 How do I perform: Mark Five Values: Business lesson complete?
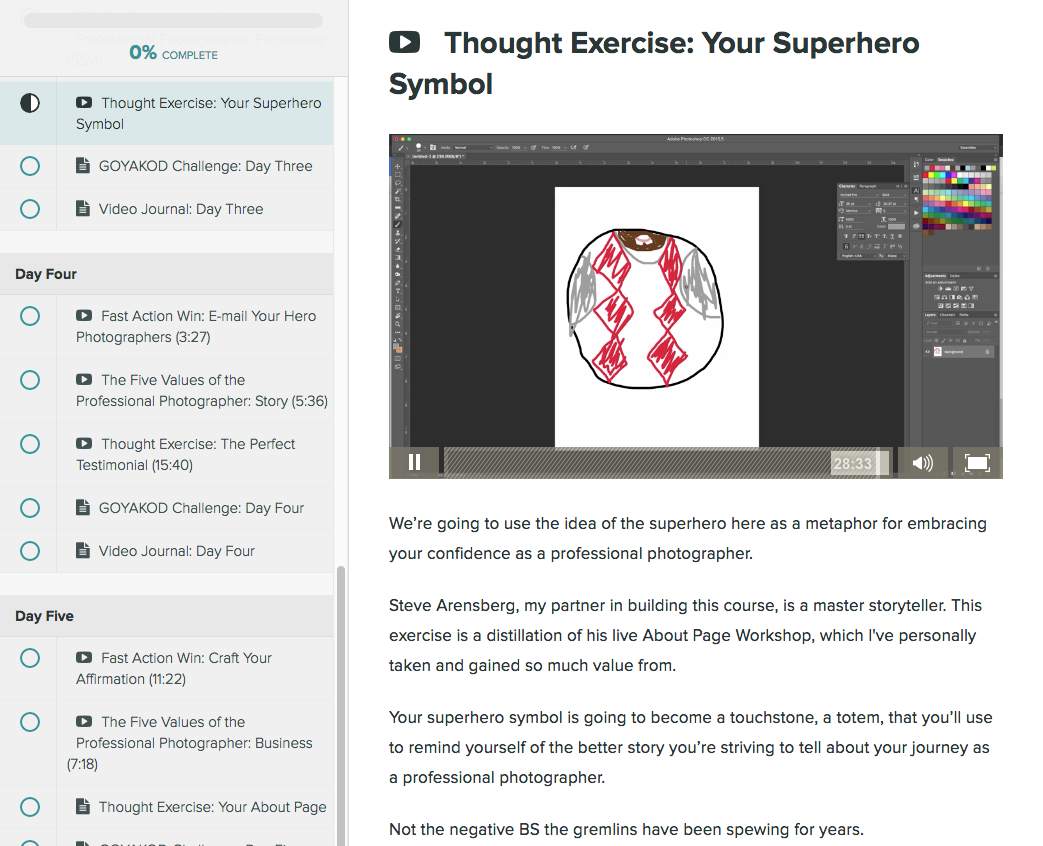30,722
